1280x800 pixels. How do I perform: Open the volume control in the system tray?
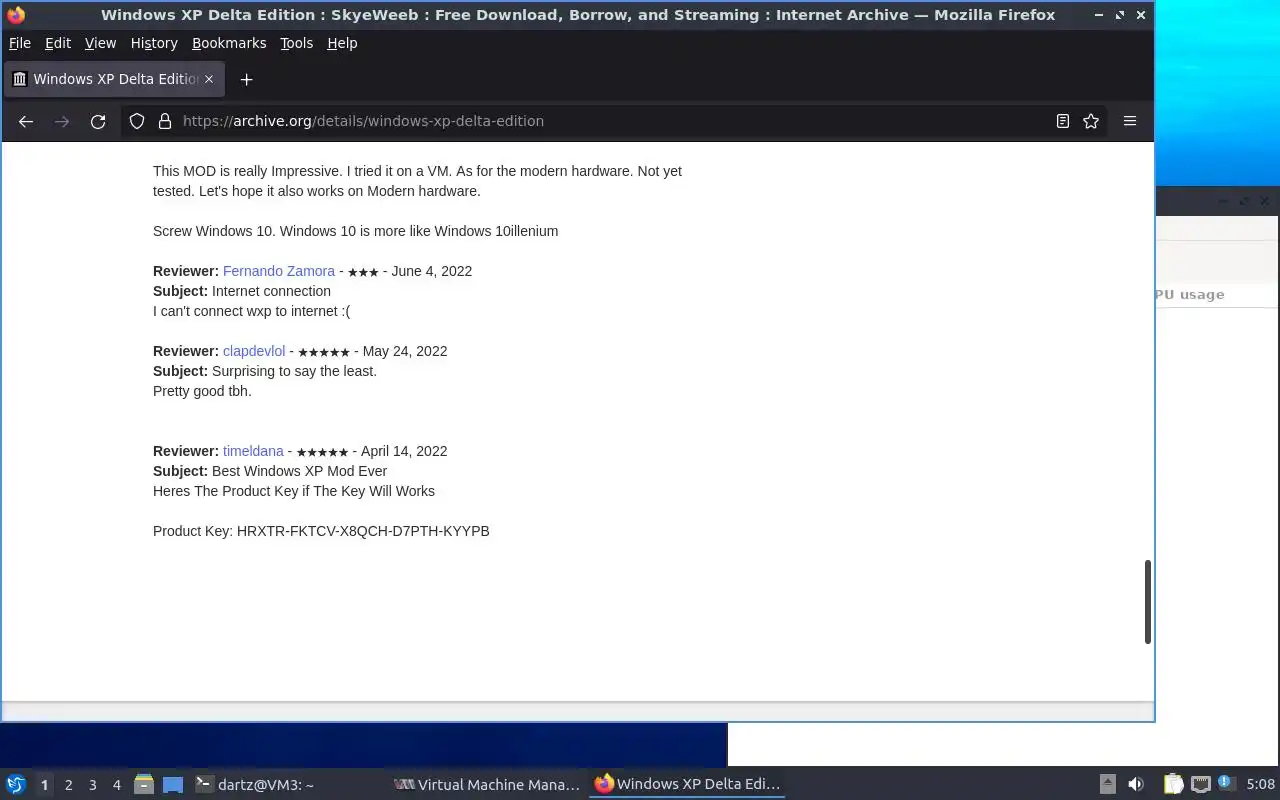pos(1136,784)
